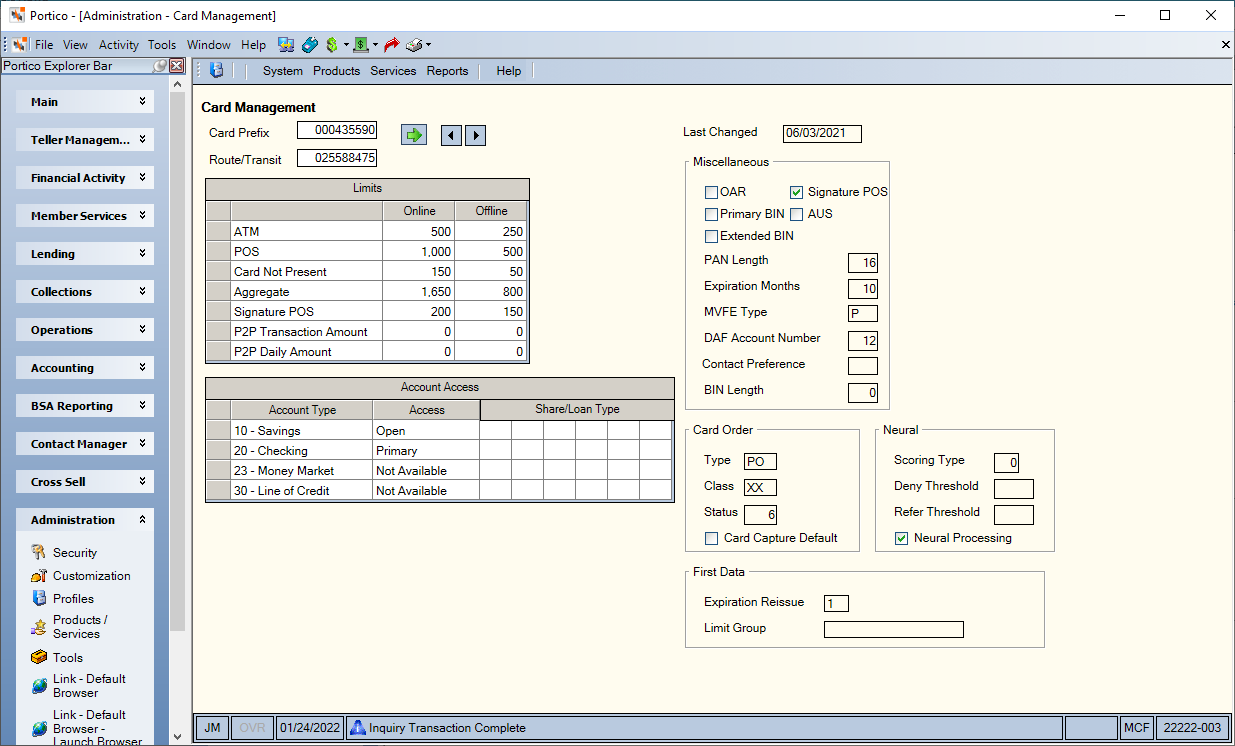Close the Portico Explorer Bar with red X
Image resolution: width=1235 pixels, height=746 pixels.
[x=177, y=66]
